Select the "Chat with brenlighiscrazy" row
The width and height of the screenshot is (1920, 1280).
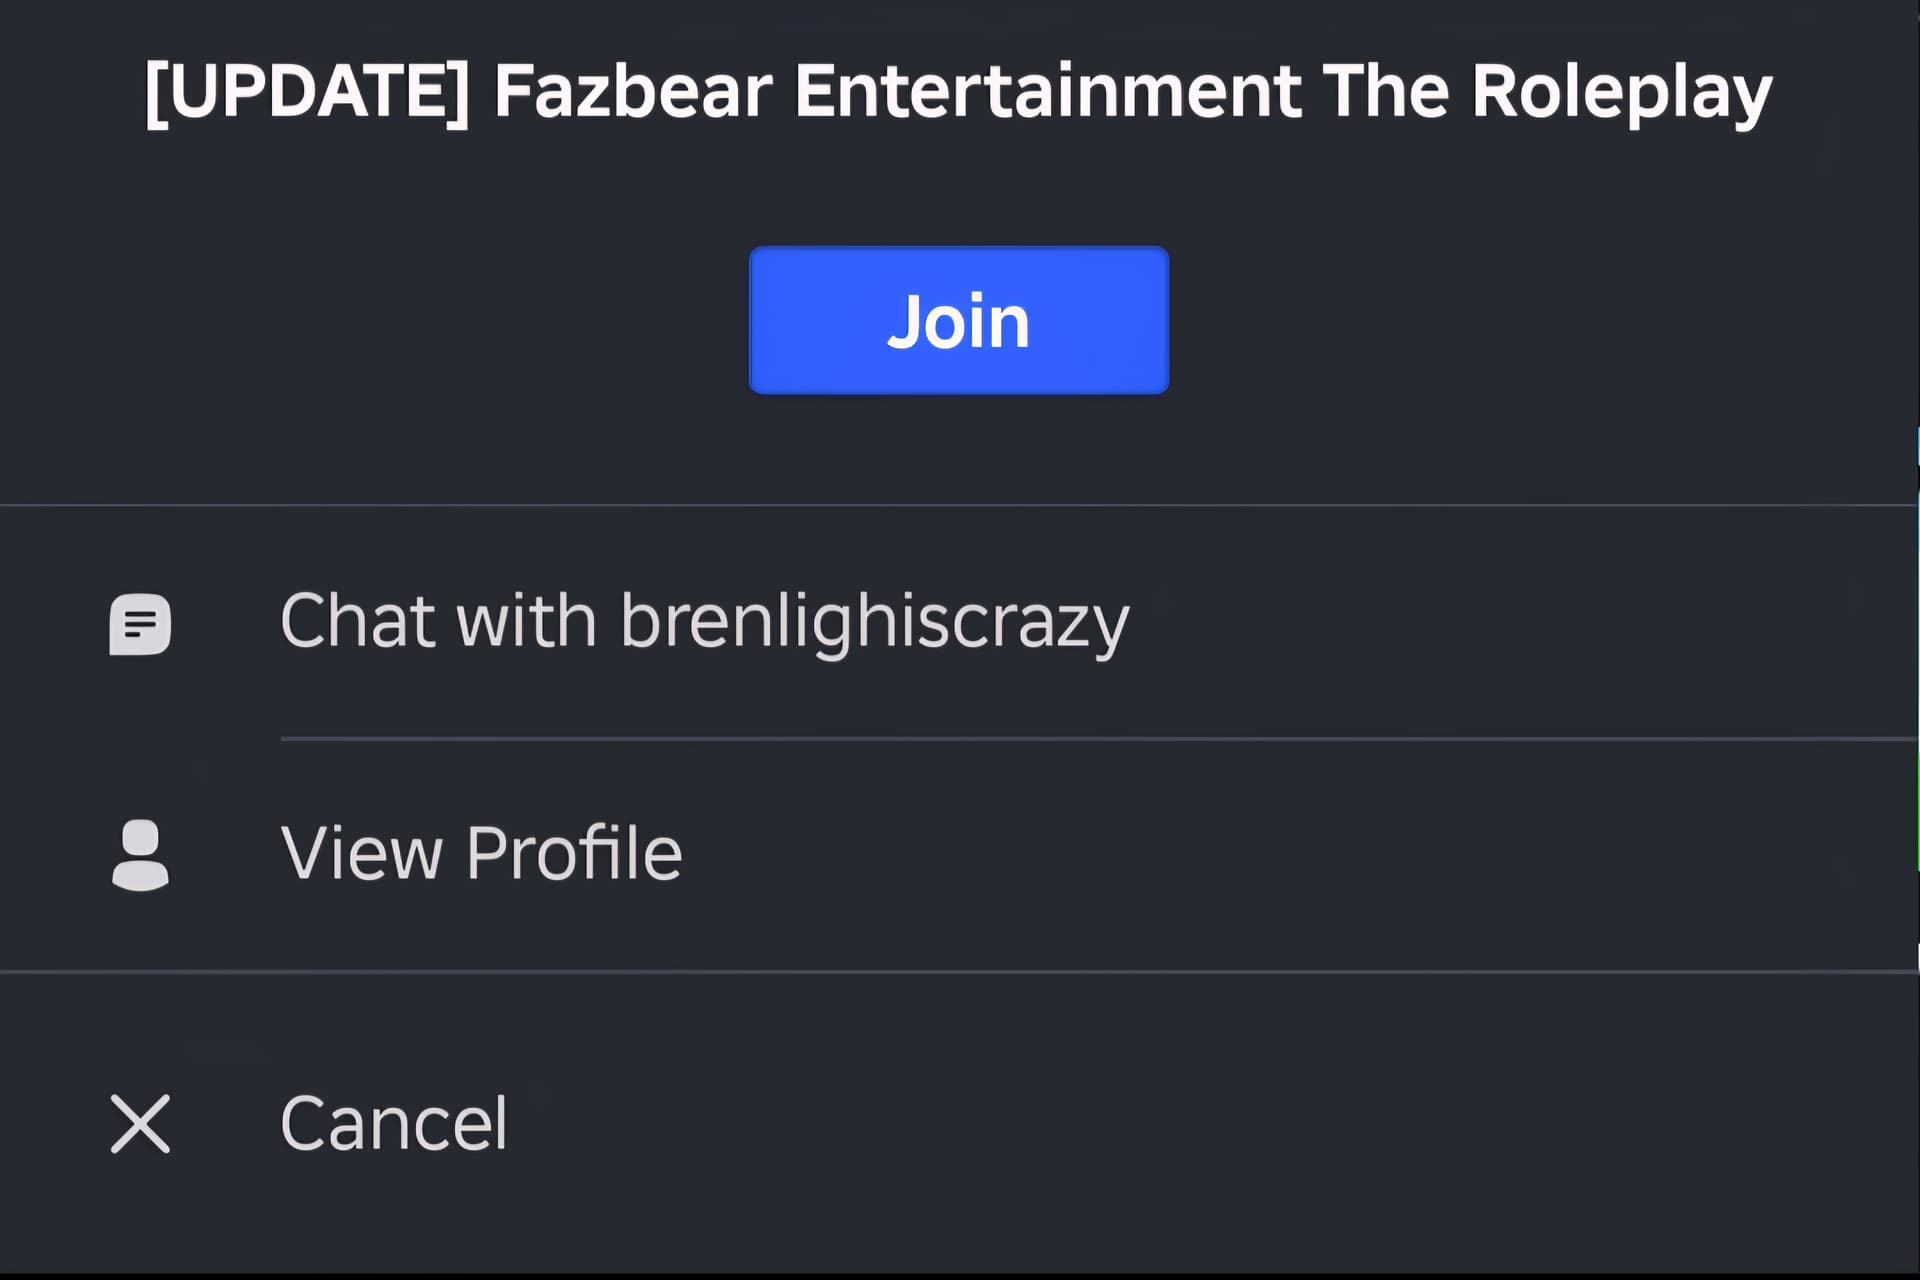coord(960,622)
